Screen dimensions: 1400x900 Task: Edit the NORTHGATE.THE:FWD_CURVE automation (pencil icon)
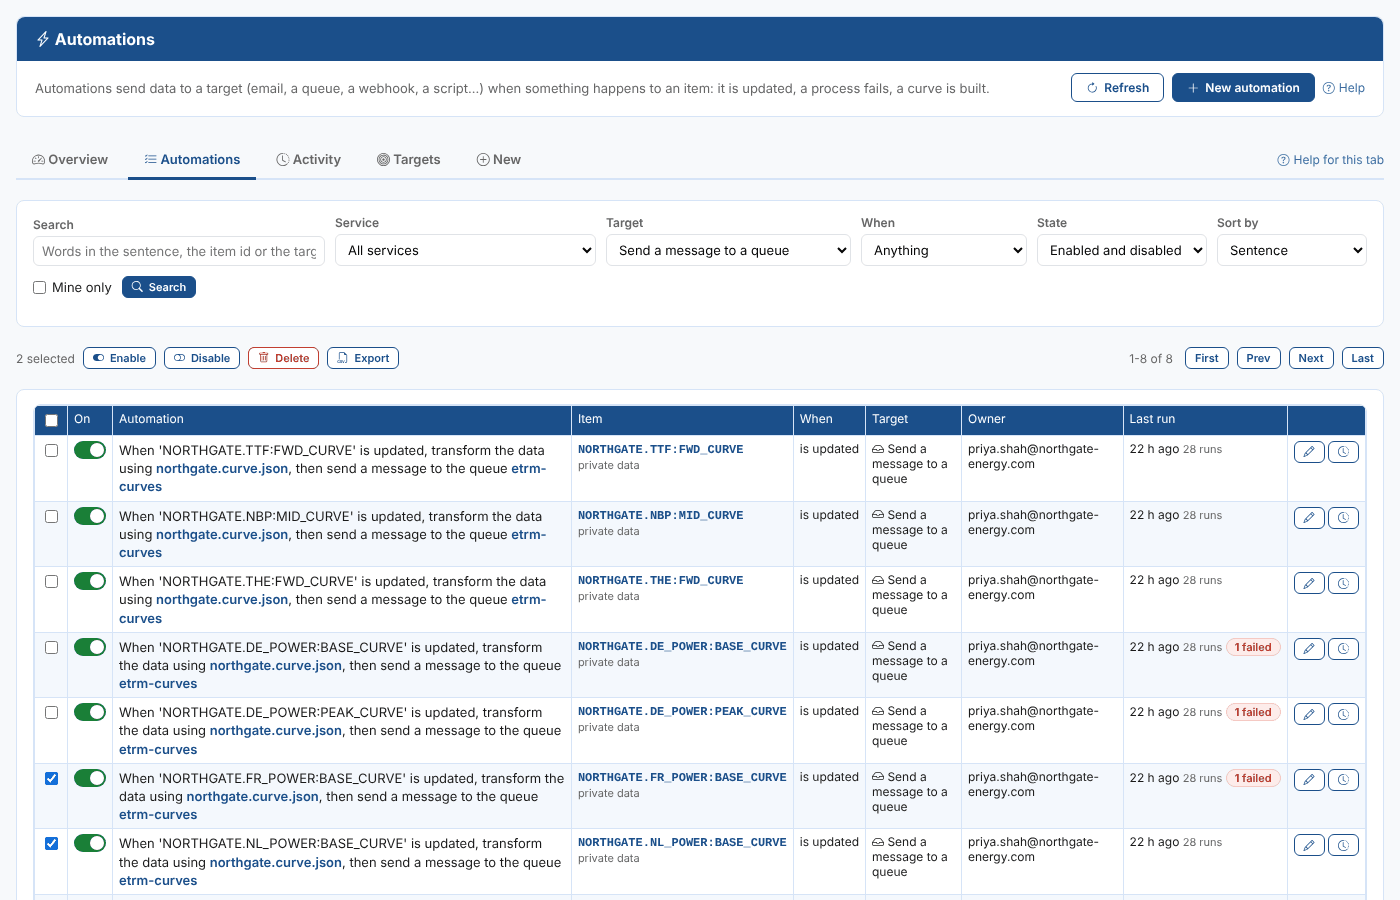1309,583
